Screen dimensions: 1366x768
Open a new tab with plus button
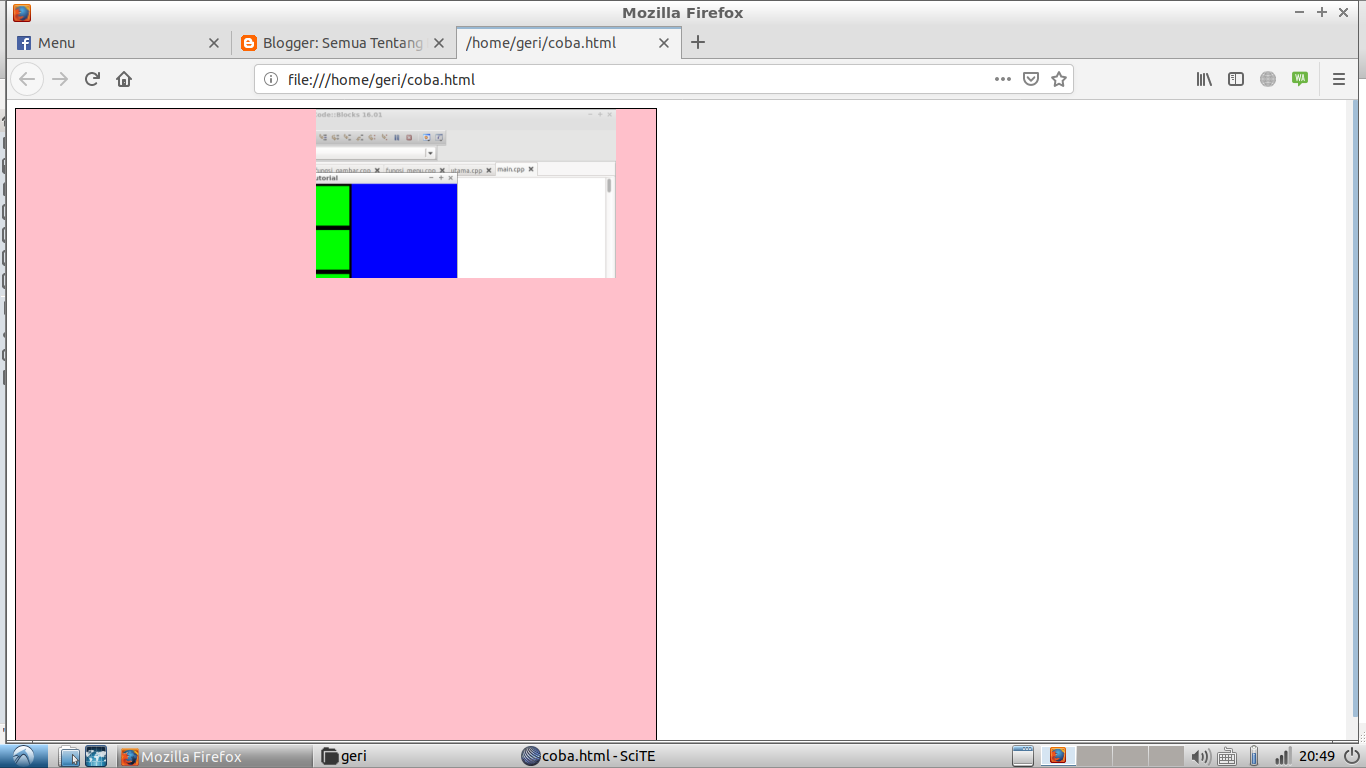[x=698, y=42]
